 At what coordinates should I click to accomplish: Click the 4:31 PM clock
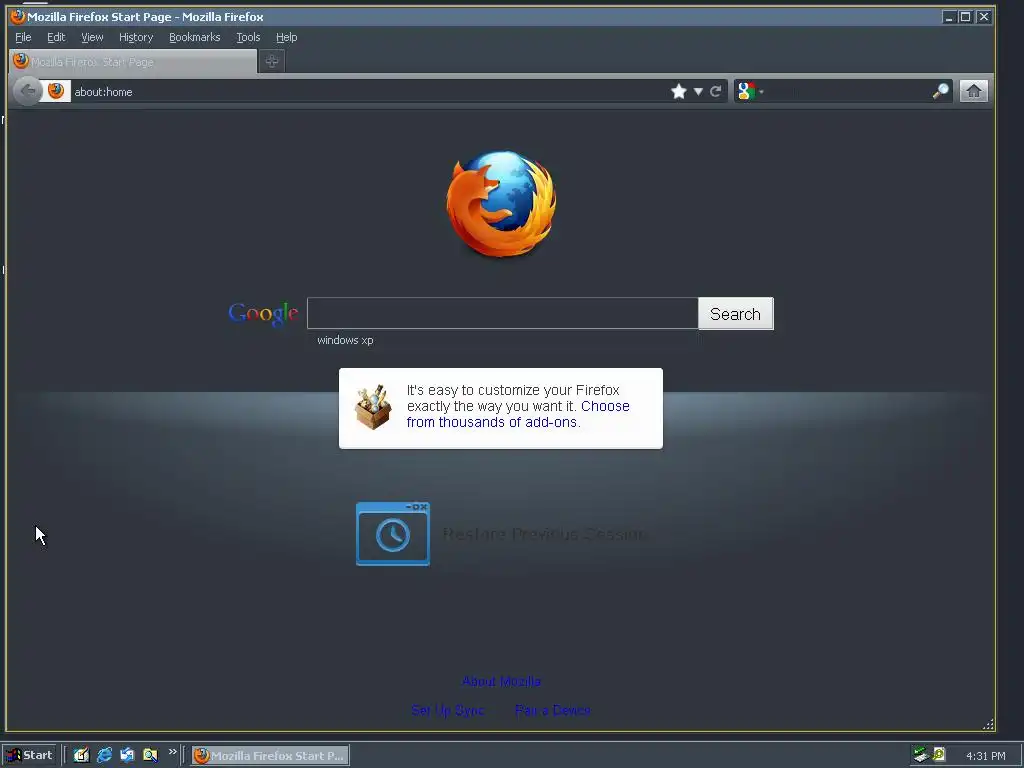point(985,756)
